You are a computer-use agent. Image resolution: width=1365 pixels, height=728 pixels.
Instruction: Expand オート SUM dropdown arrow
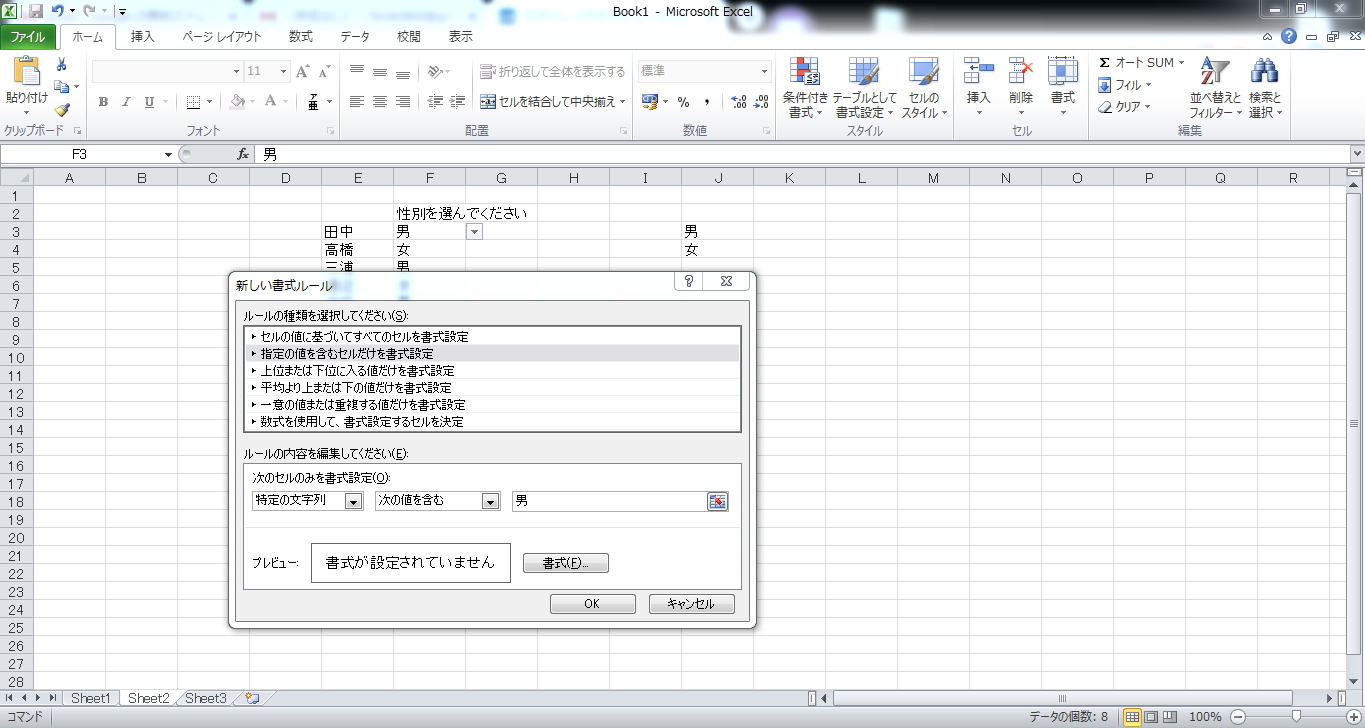click(1181, 63)
